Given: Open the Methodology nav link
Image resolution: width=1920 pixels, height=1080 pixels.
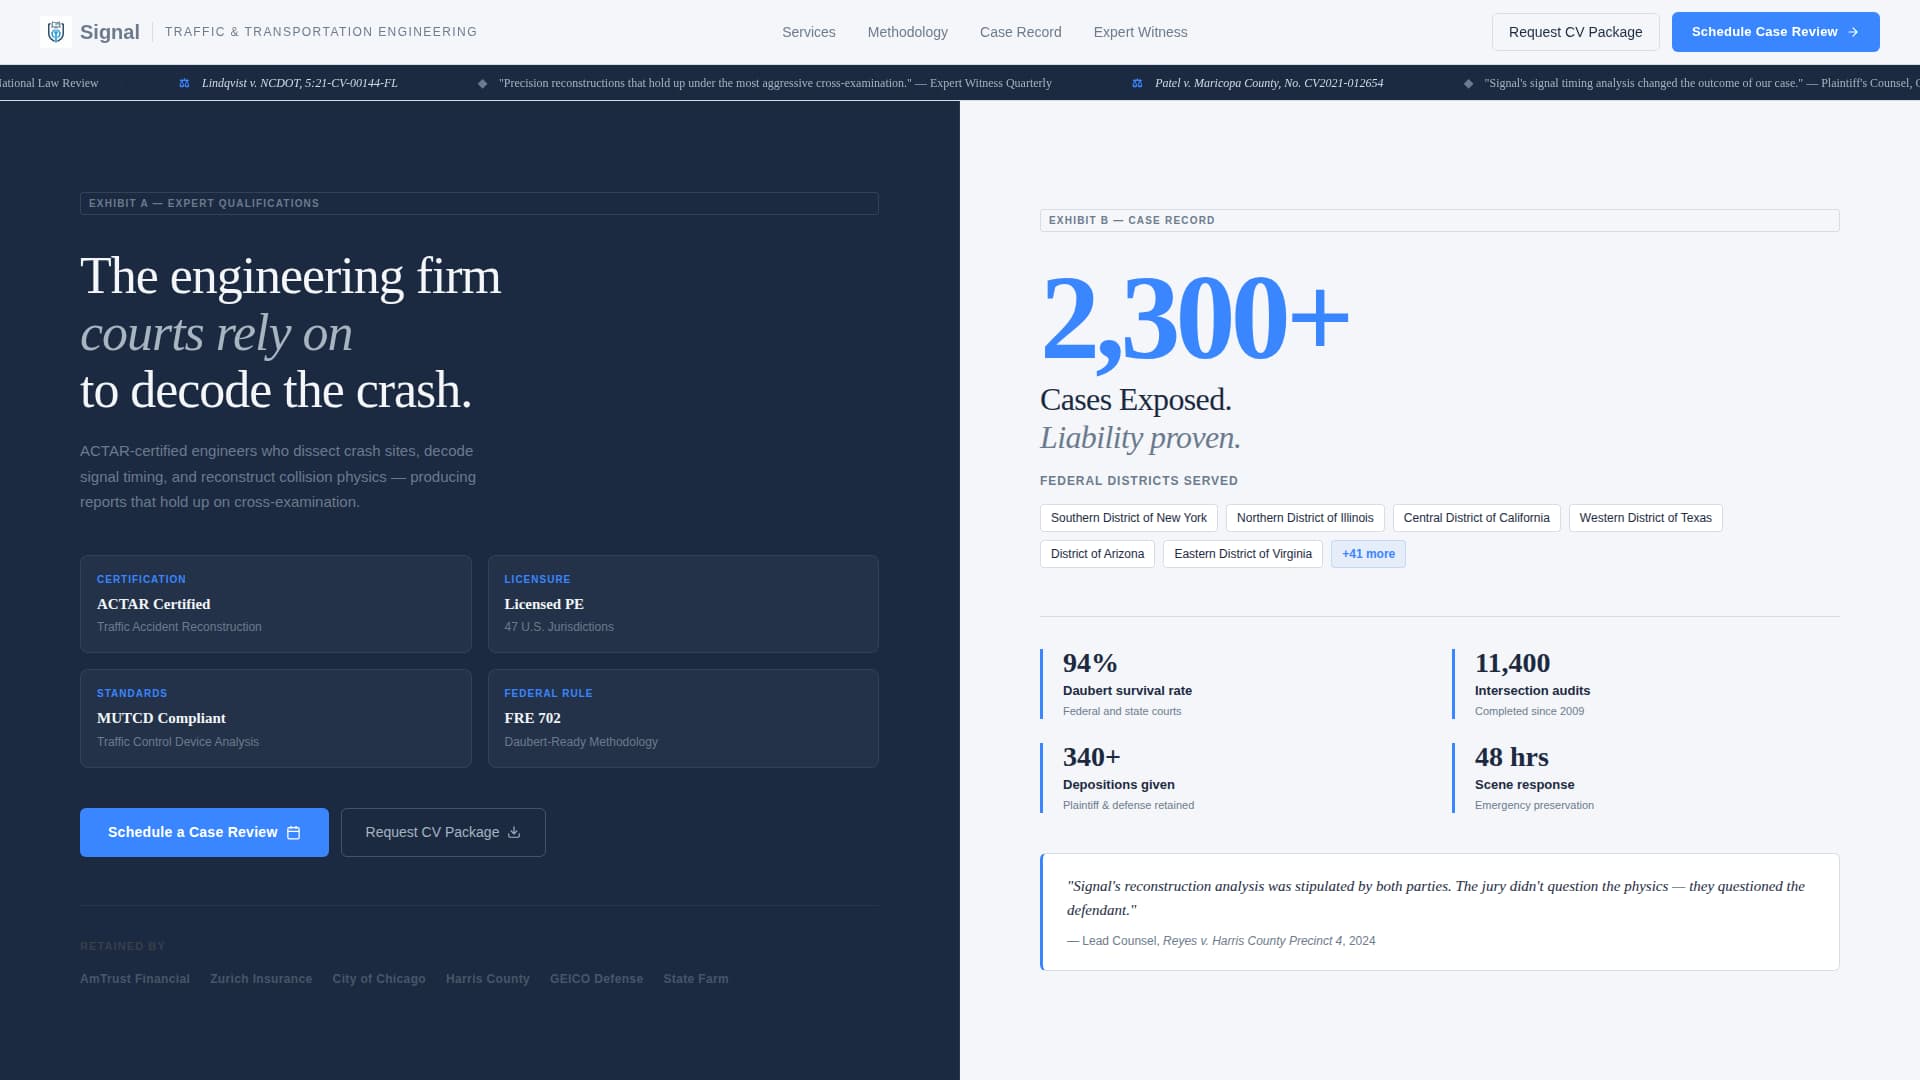Looking at the screenshot, I should tap(907, 32).
